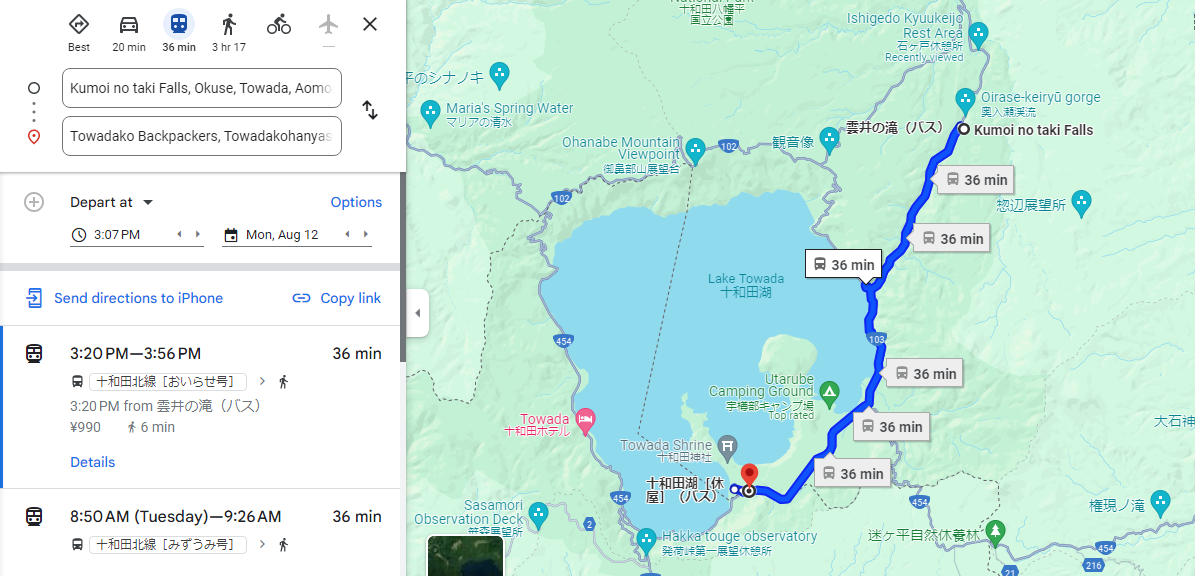Click the Kumoi no taki Falls origin field
The width and height of the screenshot is (1195, 576).
201,88
